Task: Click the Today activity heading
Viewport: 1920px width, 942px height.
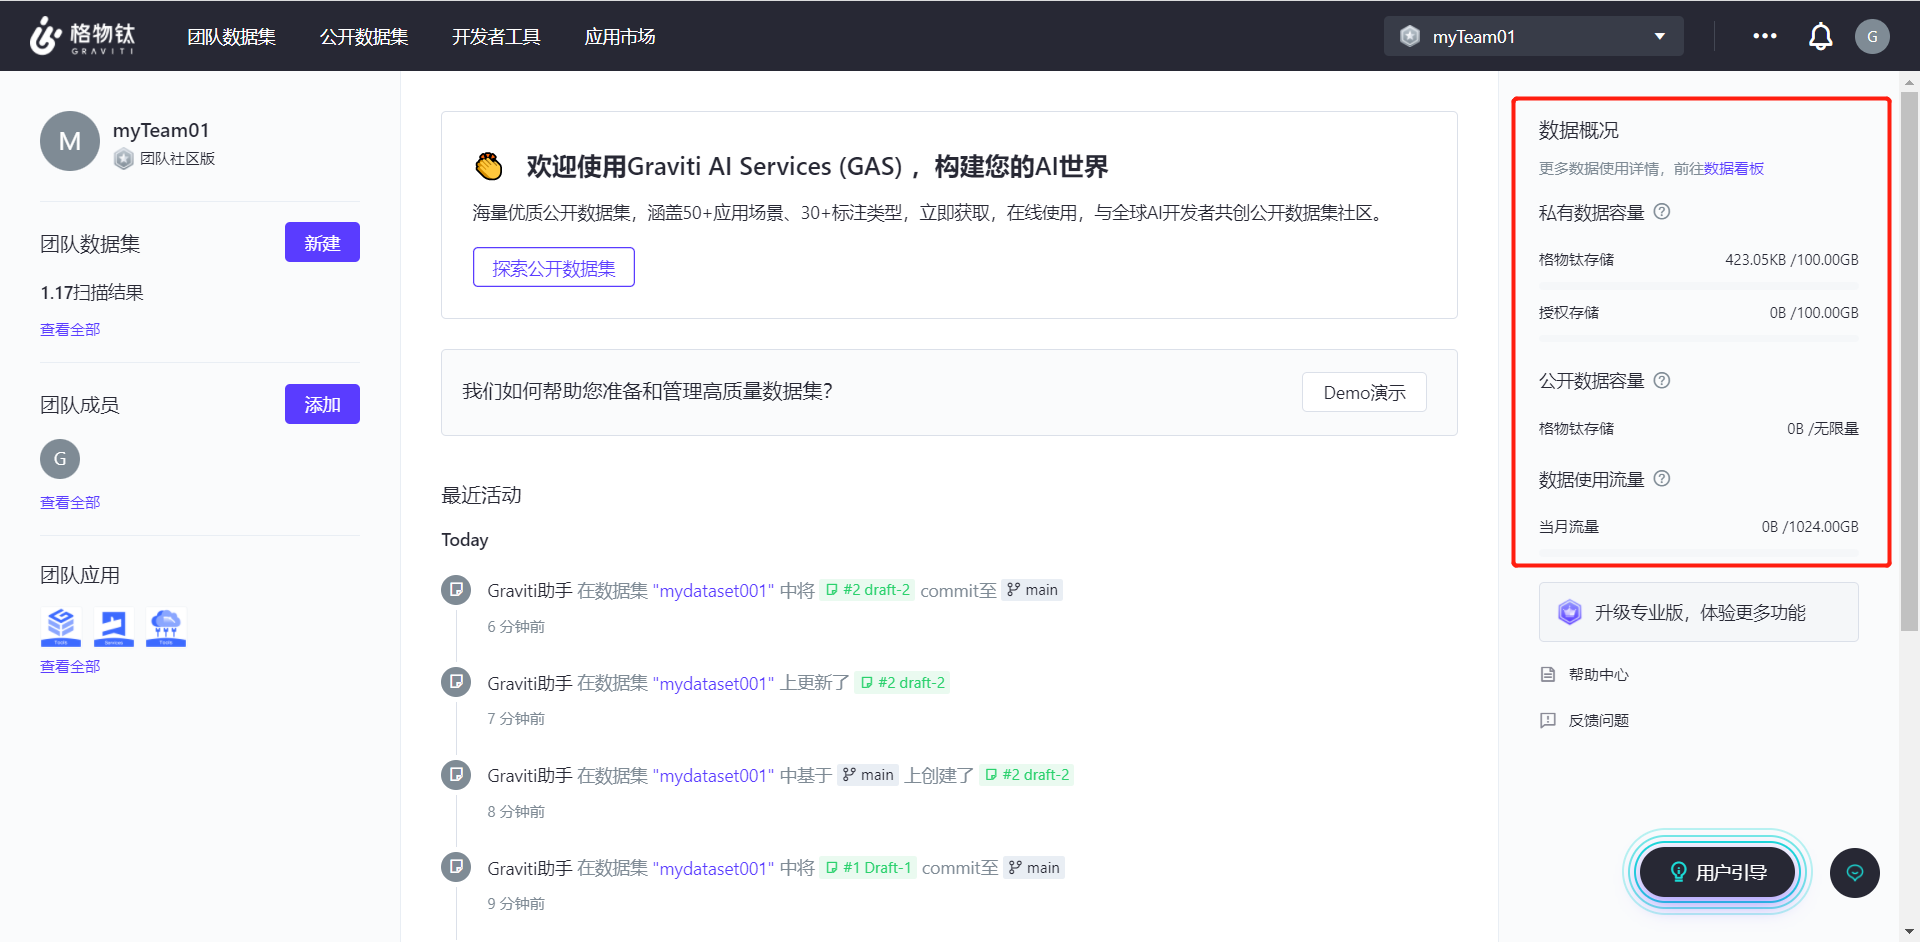Action: 465,540
